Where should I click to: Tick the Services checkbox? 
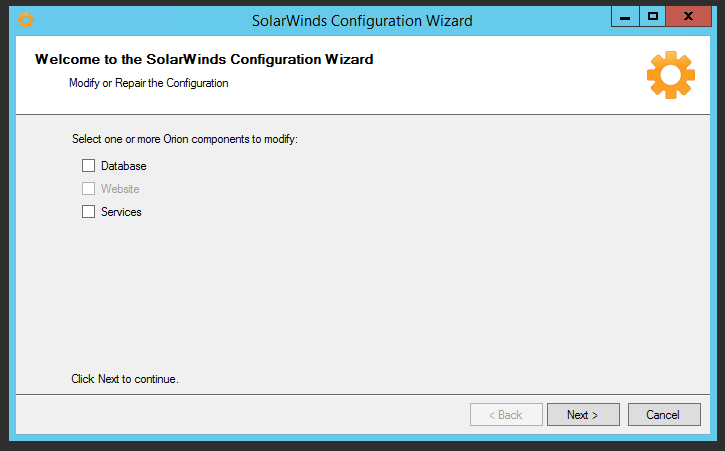[89, 212]
